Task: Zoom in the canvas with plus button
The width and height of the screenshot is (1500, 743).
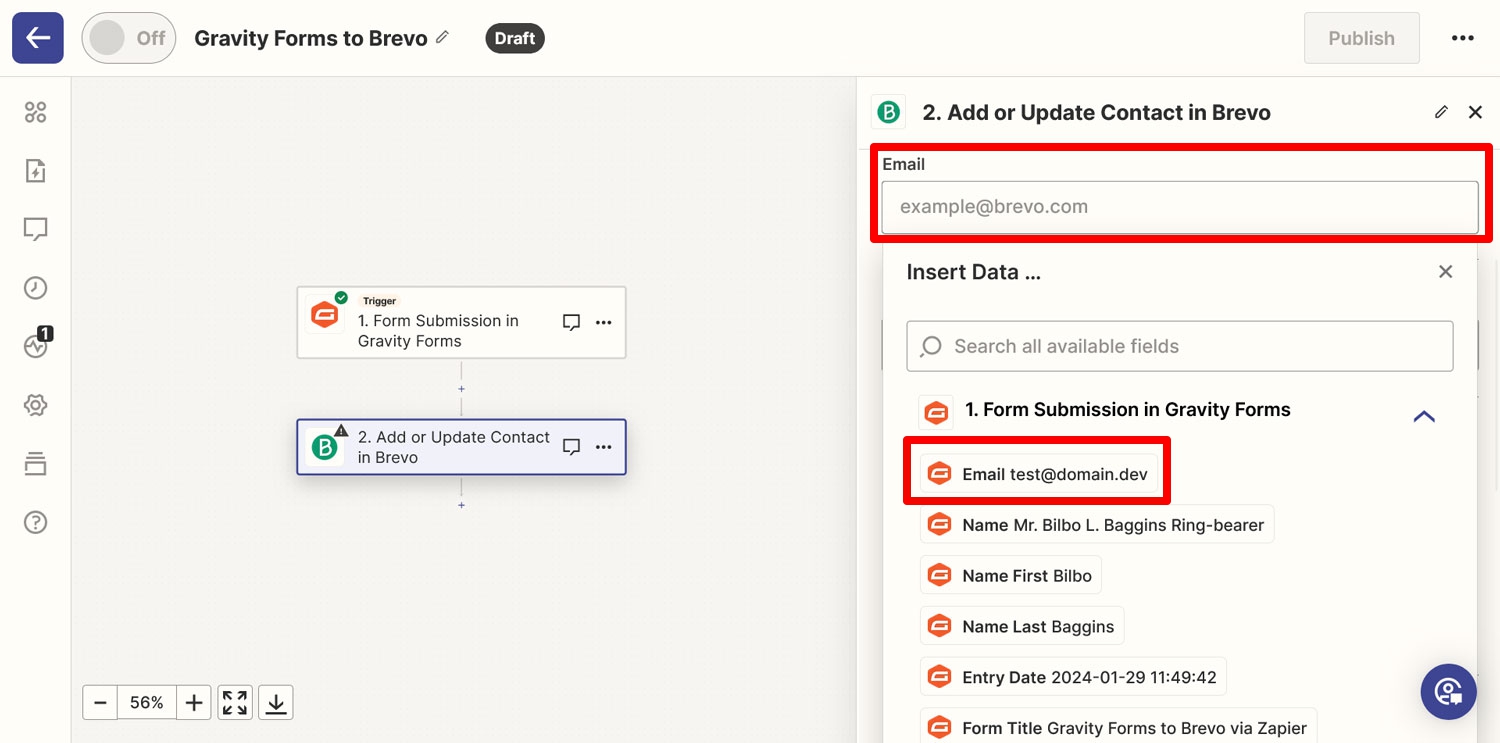Action: click(194, 703)
